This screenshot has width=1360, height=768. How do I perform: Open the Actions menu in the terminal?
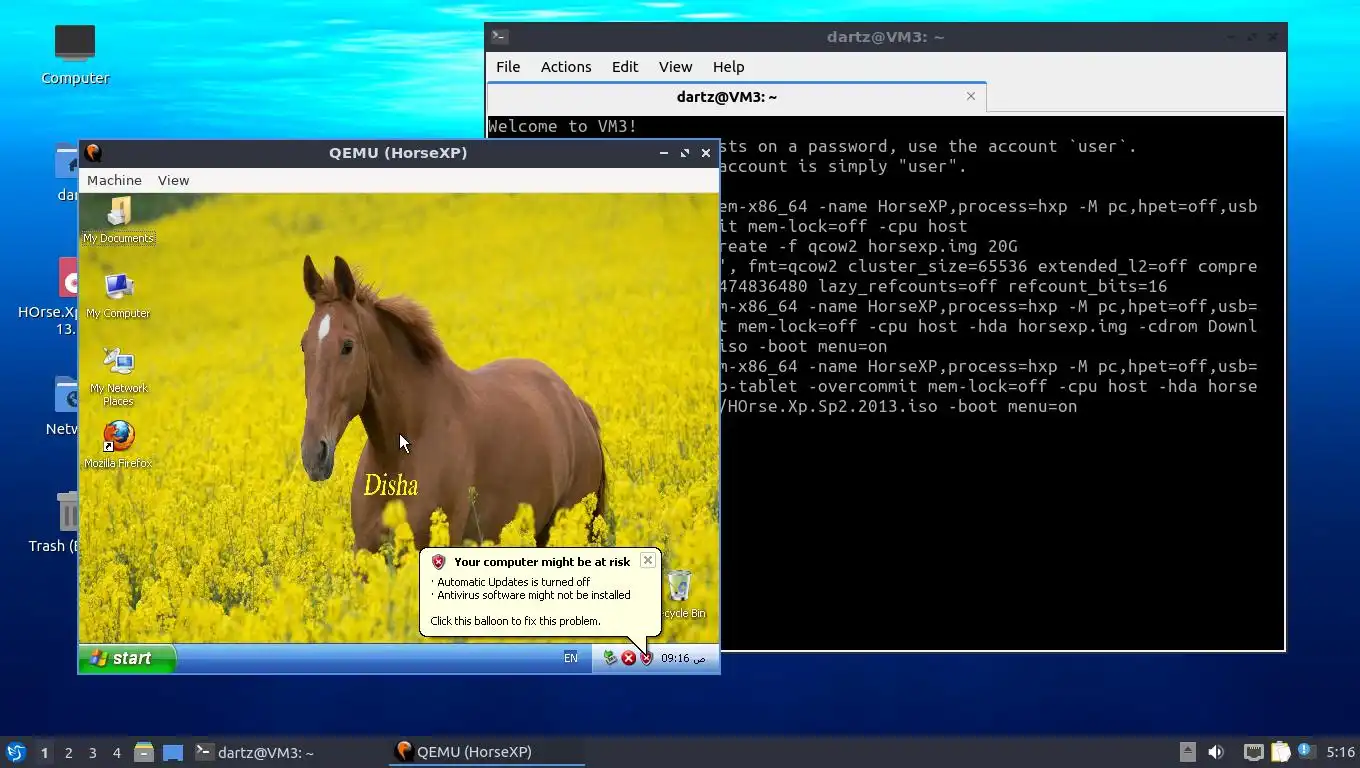coord(566,66)
